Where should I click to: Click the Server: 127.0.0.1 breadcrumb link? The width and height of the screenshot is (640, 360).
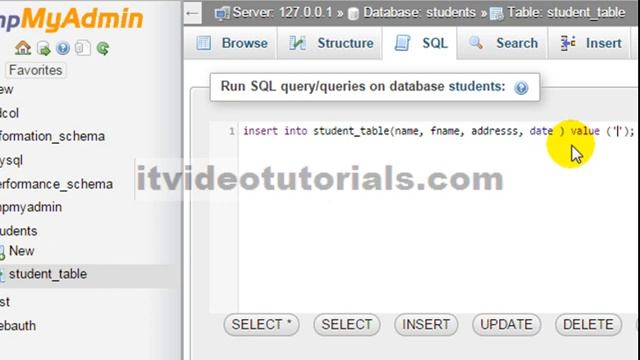point(282,13)
